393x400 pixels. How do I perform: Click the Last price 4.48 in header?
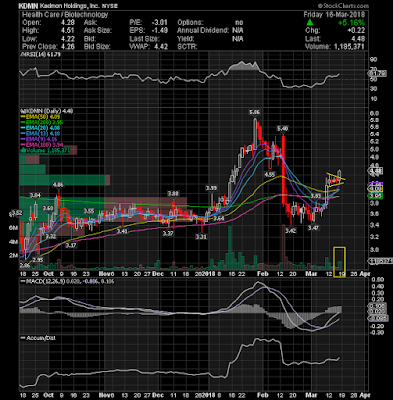358,39
